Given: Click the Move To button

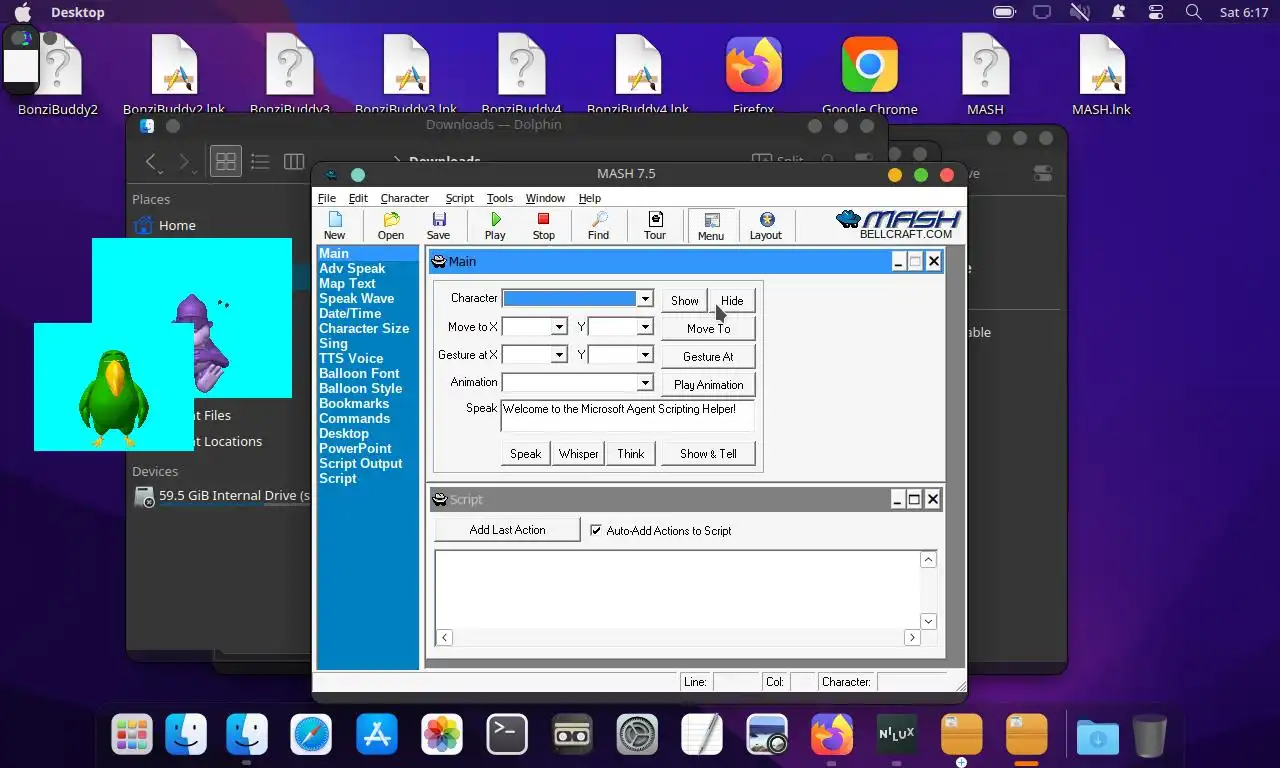Looking at the screenshot, I should point(708,328).
